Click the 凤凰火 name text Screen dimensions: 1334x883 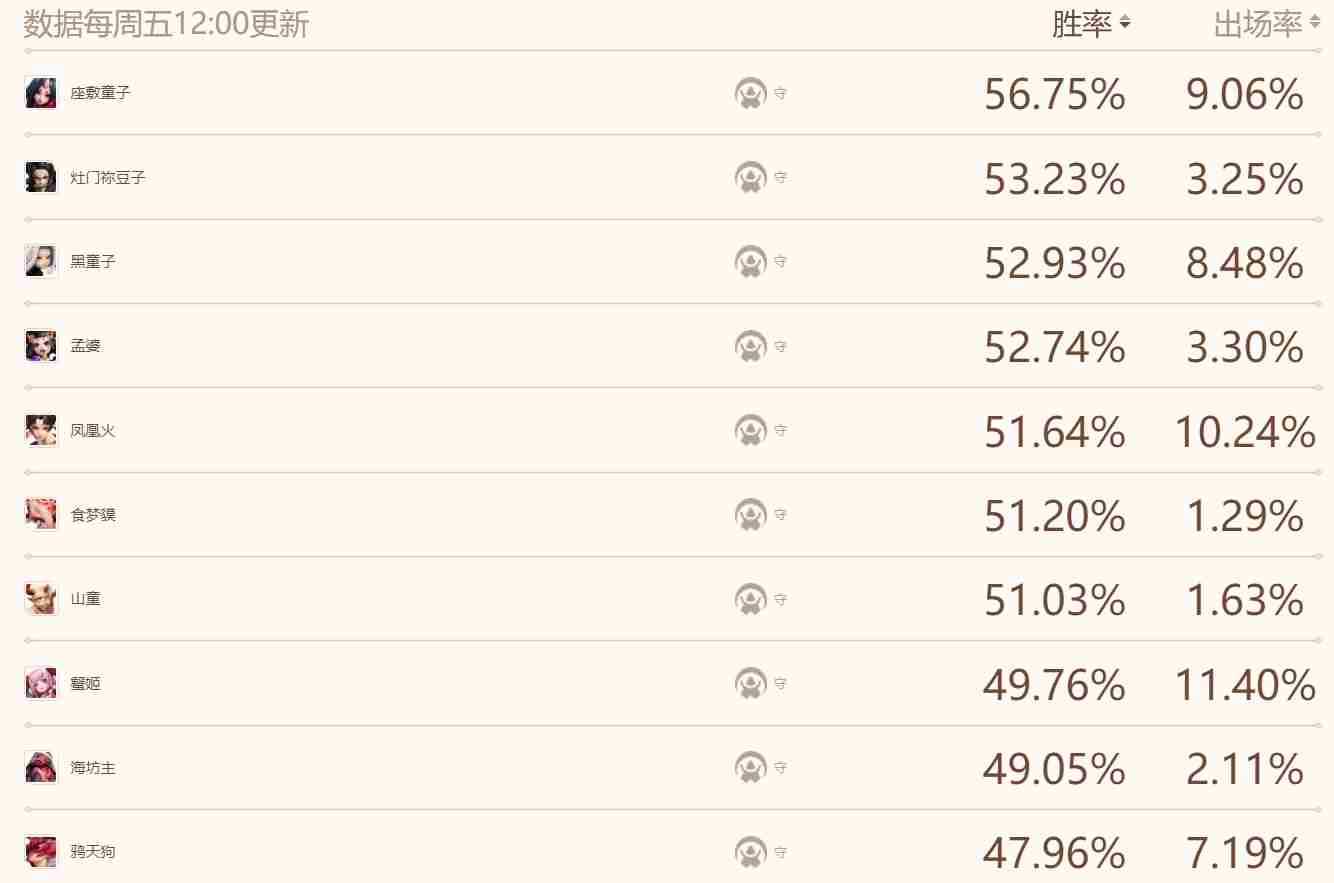coord(93,431)
